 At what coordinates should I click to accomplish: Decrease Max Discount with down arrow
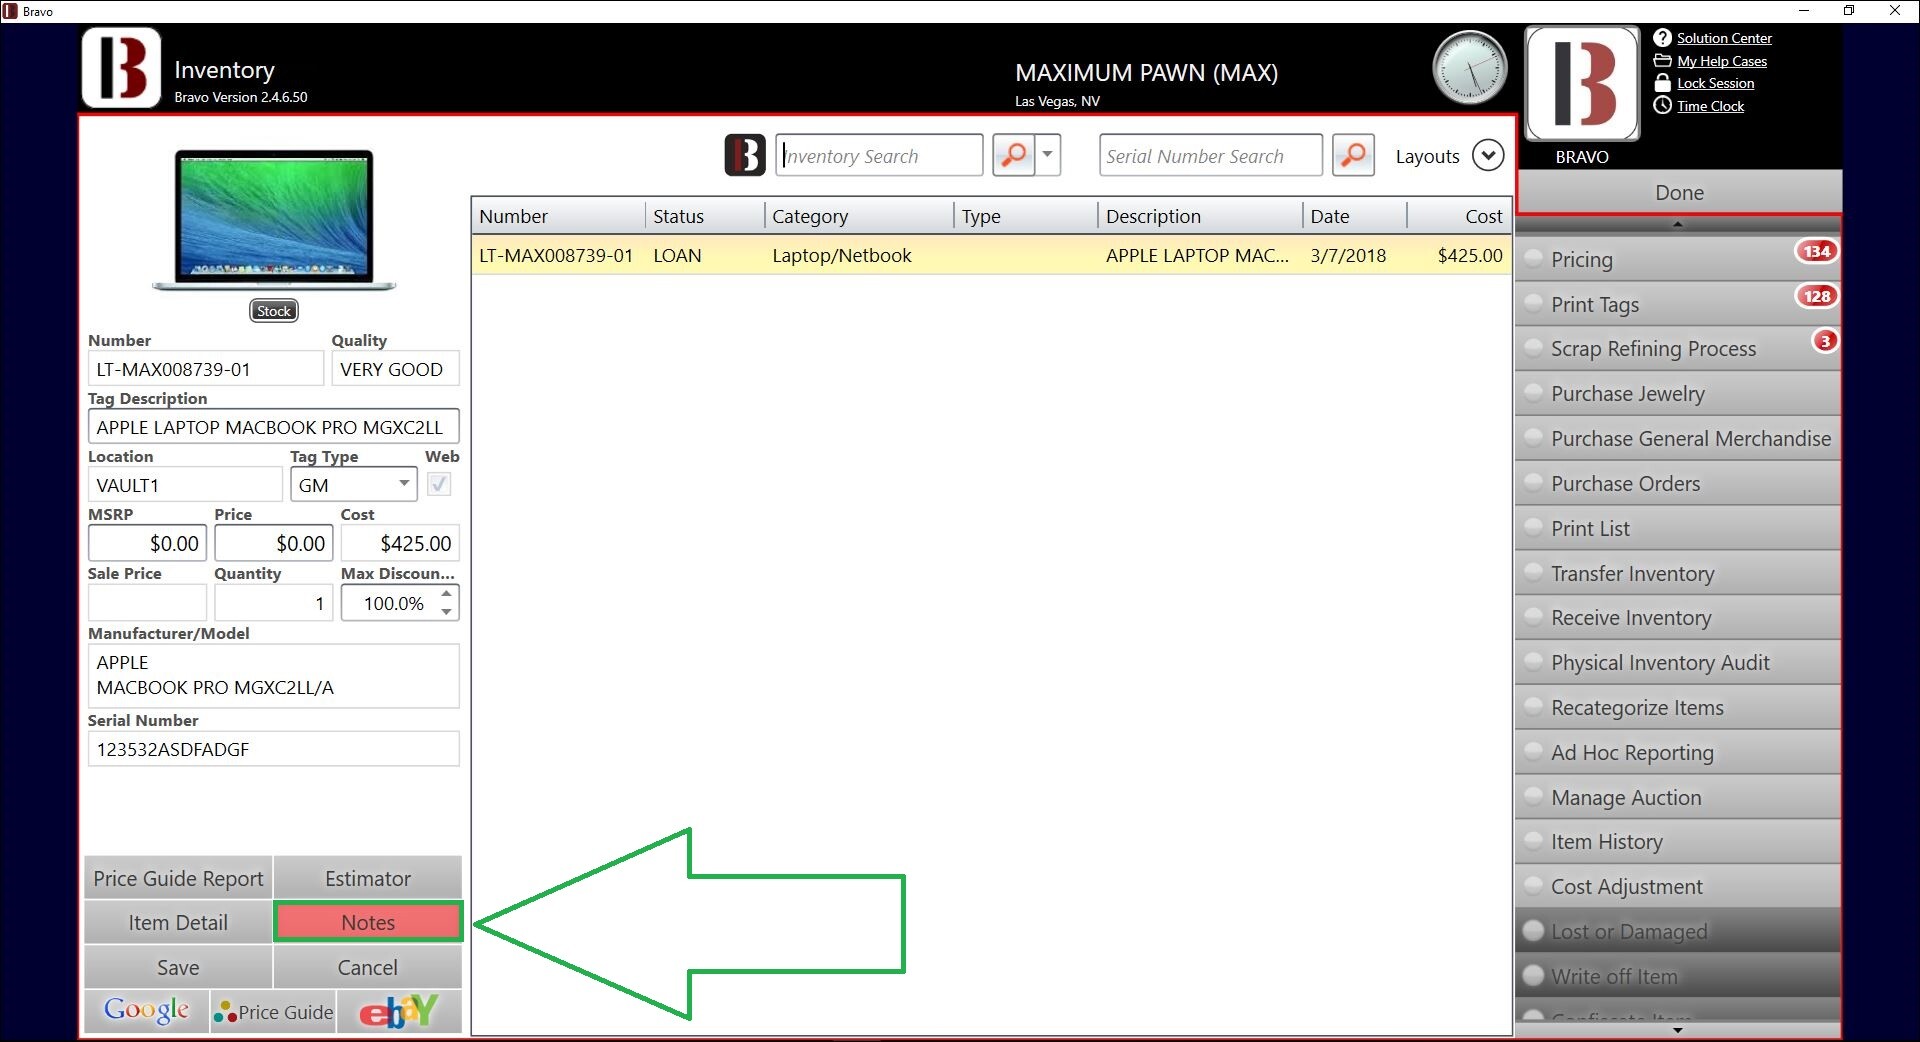click(446, 612)
